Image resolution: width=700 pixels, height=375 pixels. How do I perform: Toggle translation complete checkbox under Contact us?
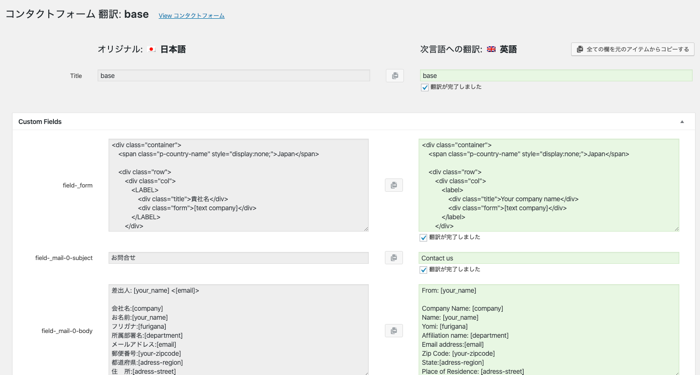(423, 270)
